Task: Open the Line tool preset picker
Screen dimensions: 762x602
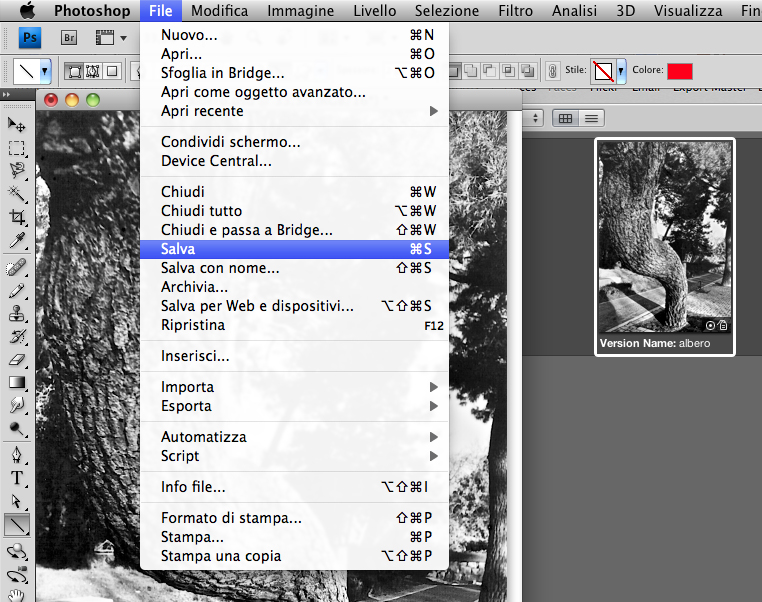Action: coord(45,71)
